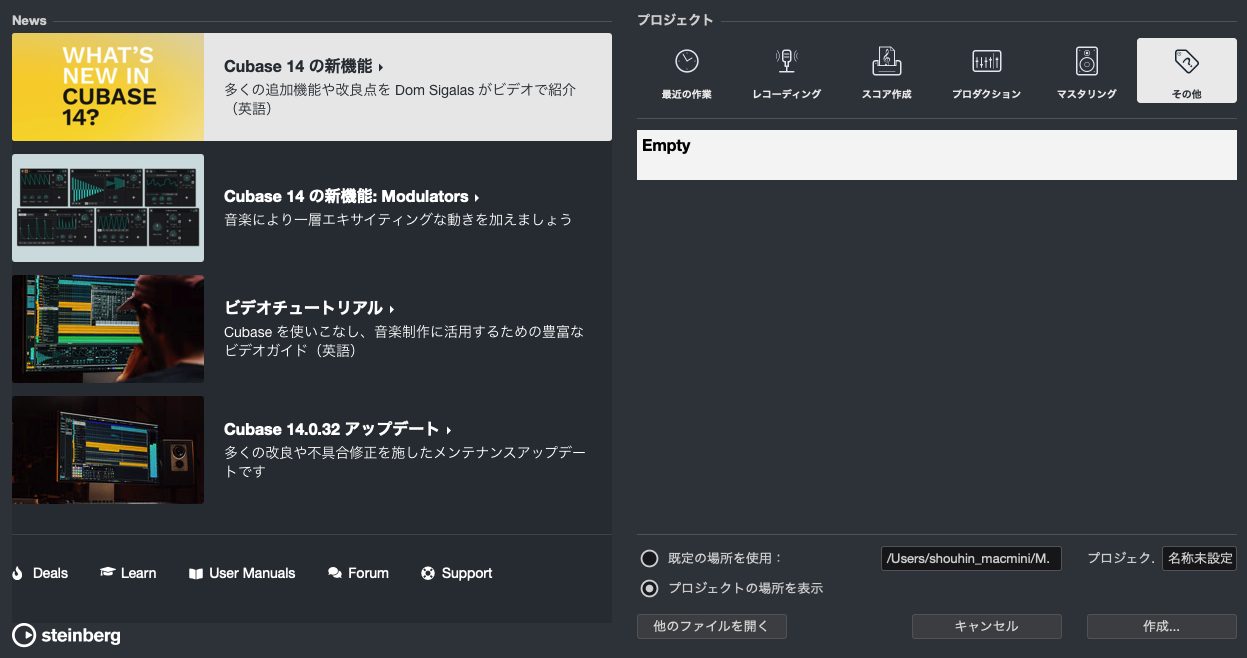Click the Forum speech bubbles icon
This screenshot has width=1247, height=658.
[335, 573]
